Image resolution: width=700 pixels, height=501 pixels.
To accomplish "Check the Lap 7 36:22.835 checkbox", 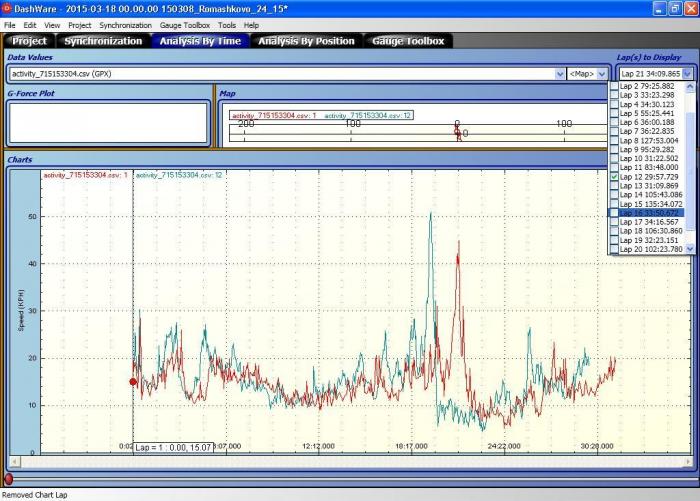I will (614, 131).
